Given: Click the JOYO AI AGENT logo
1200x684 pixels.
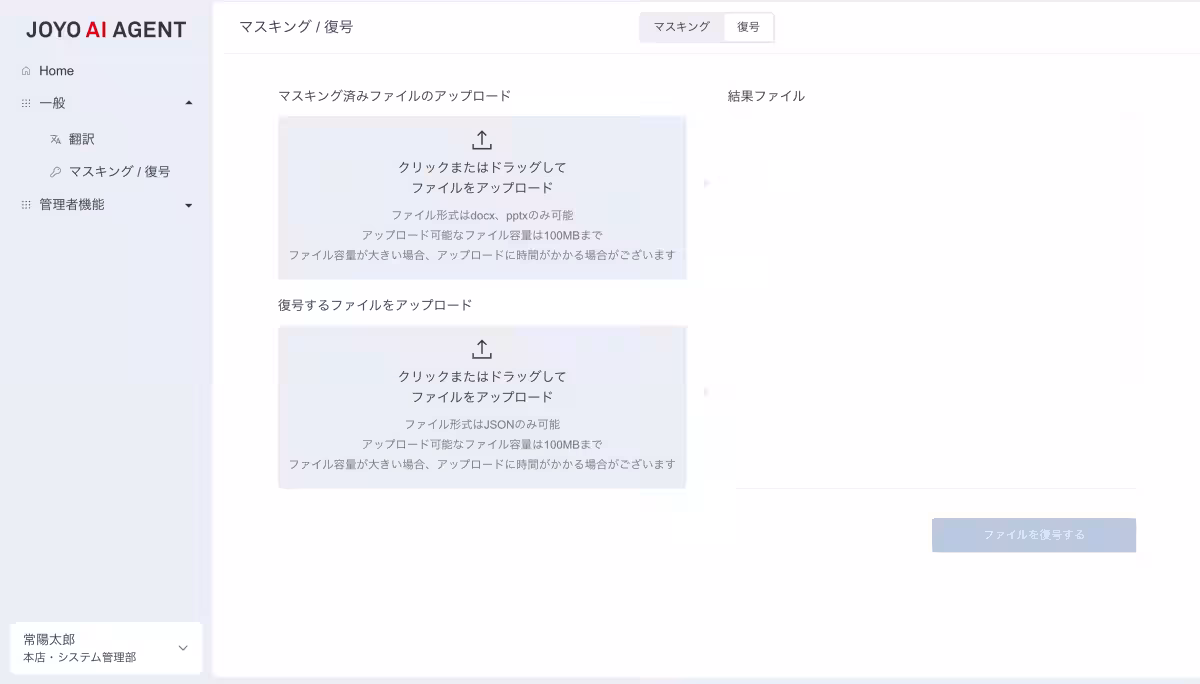Looking at the screenshot, I should tap(106, 29).
